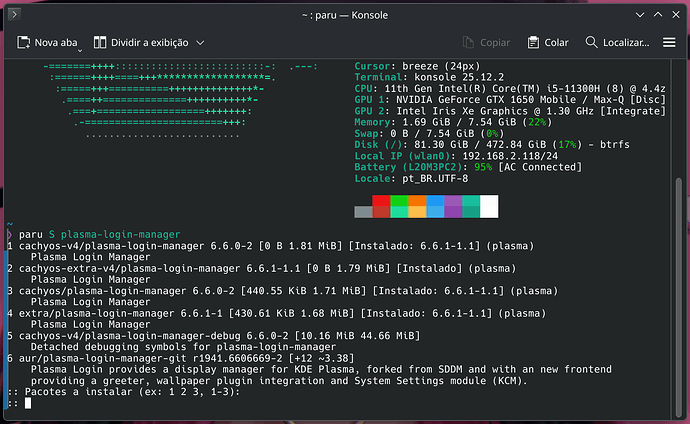Click the Dividir a exibição split view icon
690x424 pixels.
pyautogui.click(x=100, y=43)
